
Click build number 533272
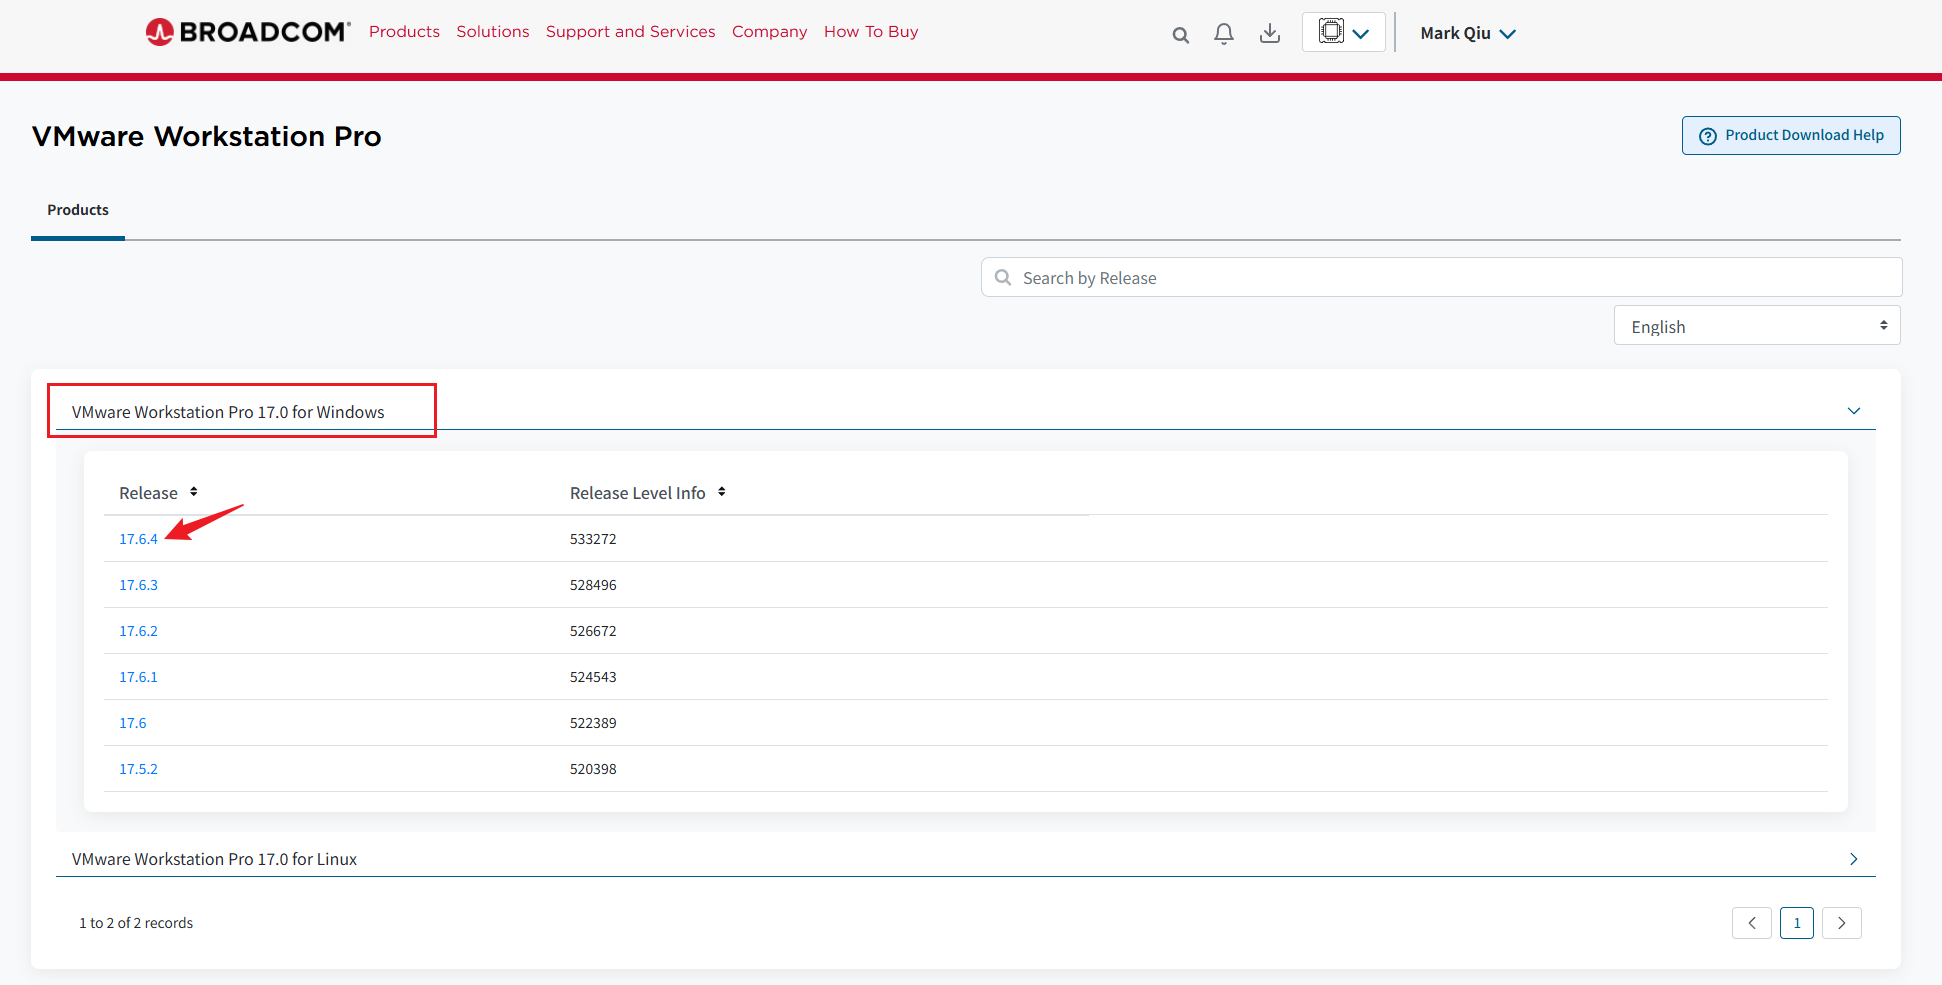593,539
